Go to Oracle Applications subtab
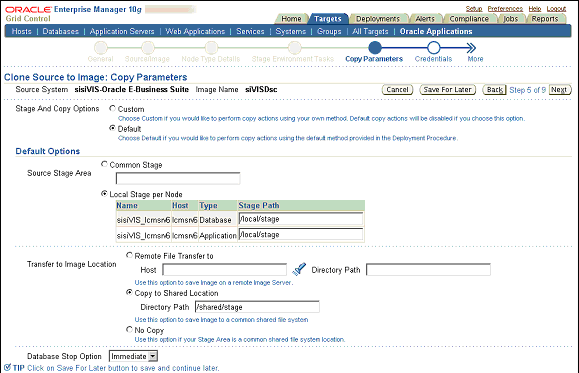 pos(436,31)
